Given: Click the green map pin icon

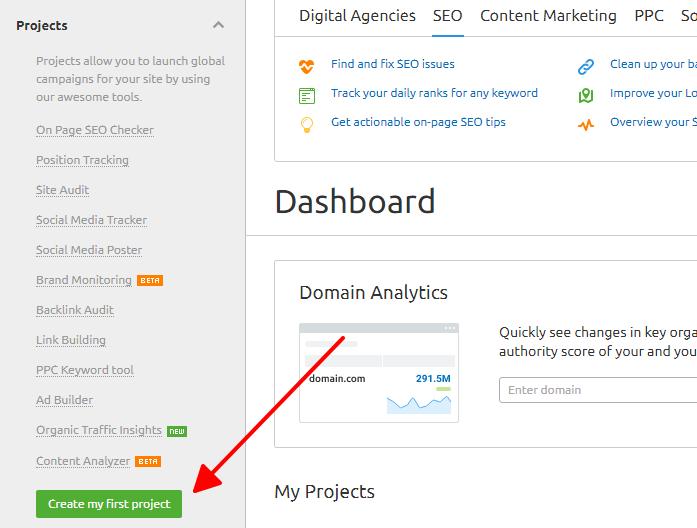Looking at the screenshot, I should (x=586, y=96).
